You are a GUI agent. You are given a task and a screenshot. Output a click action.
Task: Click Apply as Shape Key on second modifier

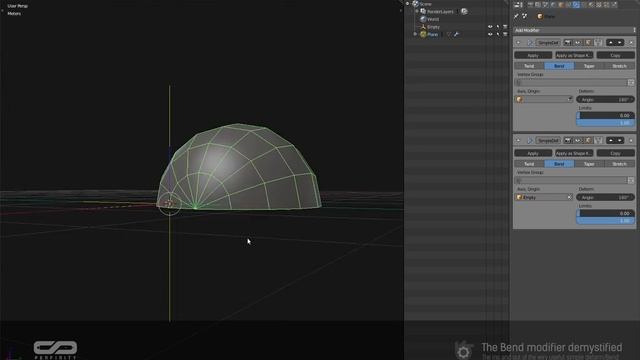click(x=574, y=153)
